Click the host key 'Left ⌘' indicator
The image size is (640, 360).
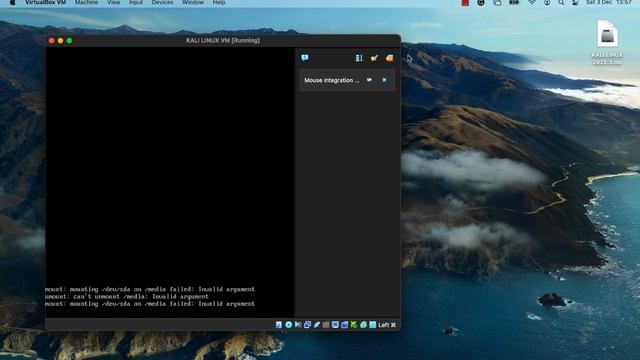tap(387, 325)
